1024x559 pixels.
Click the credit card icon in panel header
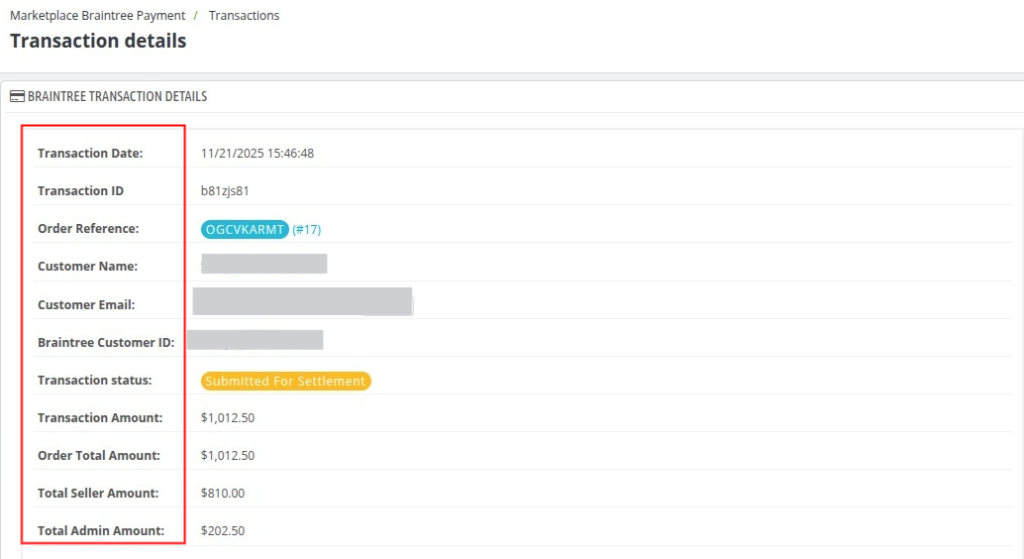click(17, 97)
